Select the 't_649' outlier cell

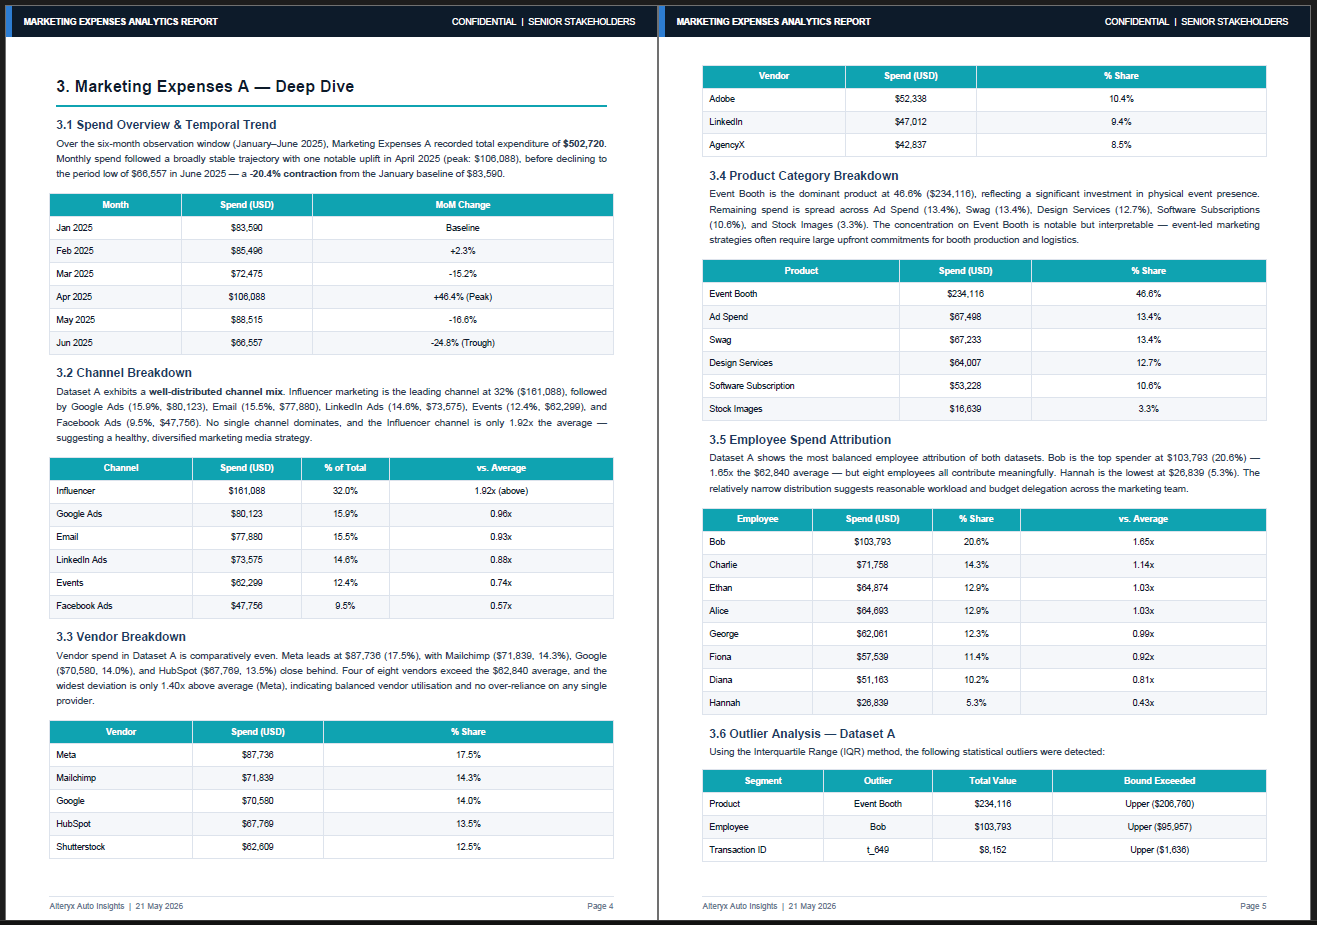(x=878, y=850)
